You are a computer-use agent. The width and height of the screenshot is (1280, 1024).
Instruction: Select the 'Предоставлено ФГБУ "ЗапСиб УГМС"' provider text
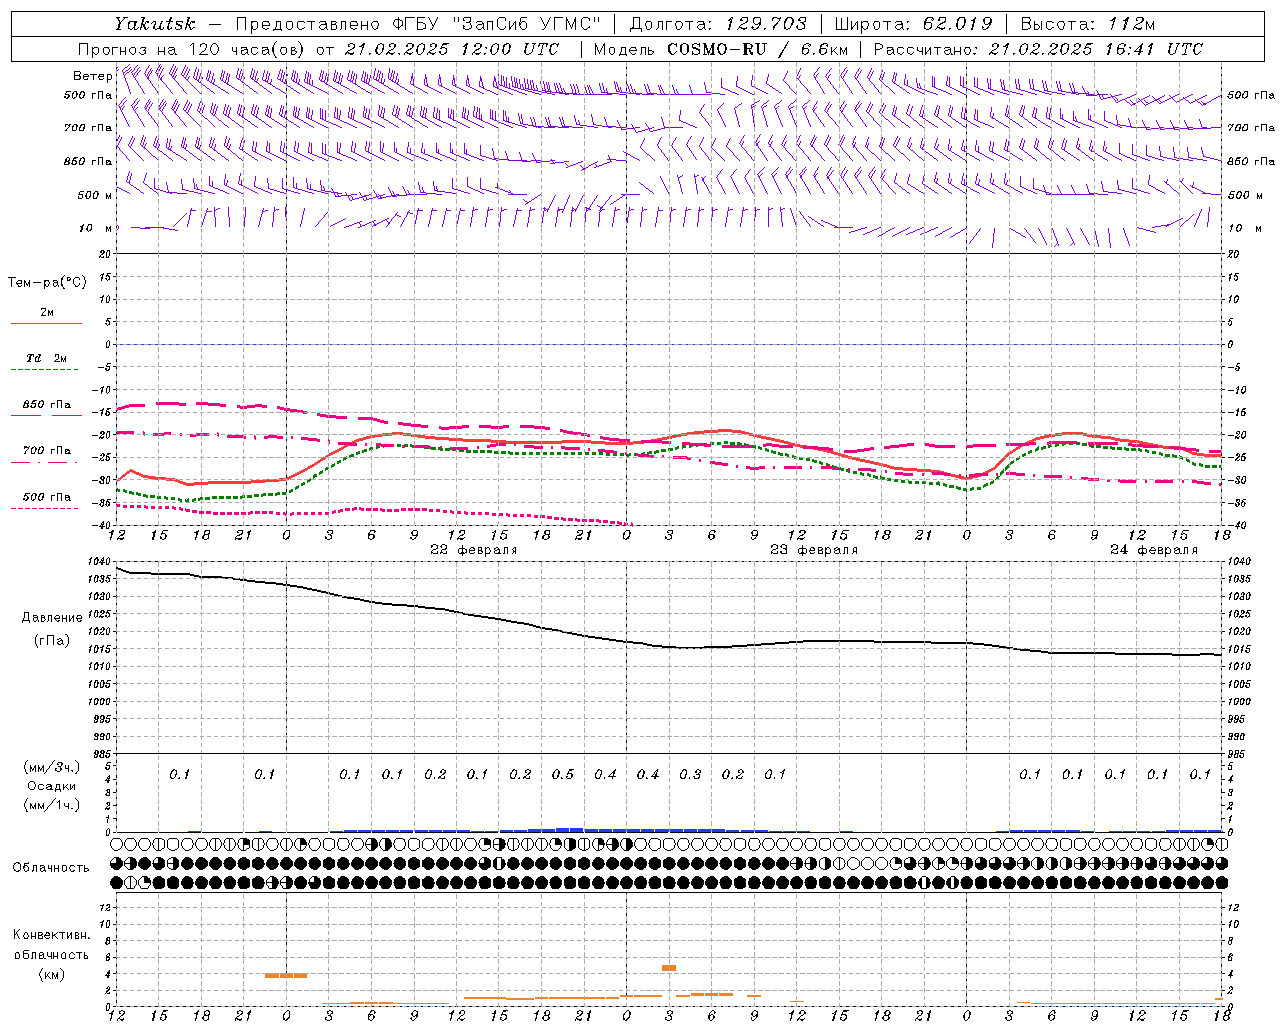(x=417, y=24)
